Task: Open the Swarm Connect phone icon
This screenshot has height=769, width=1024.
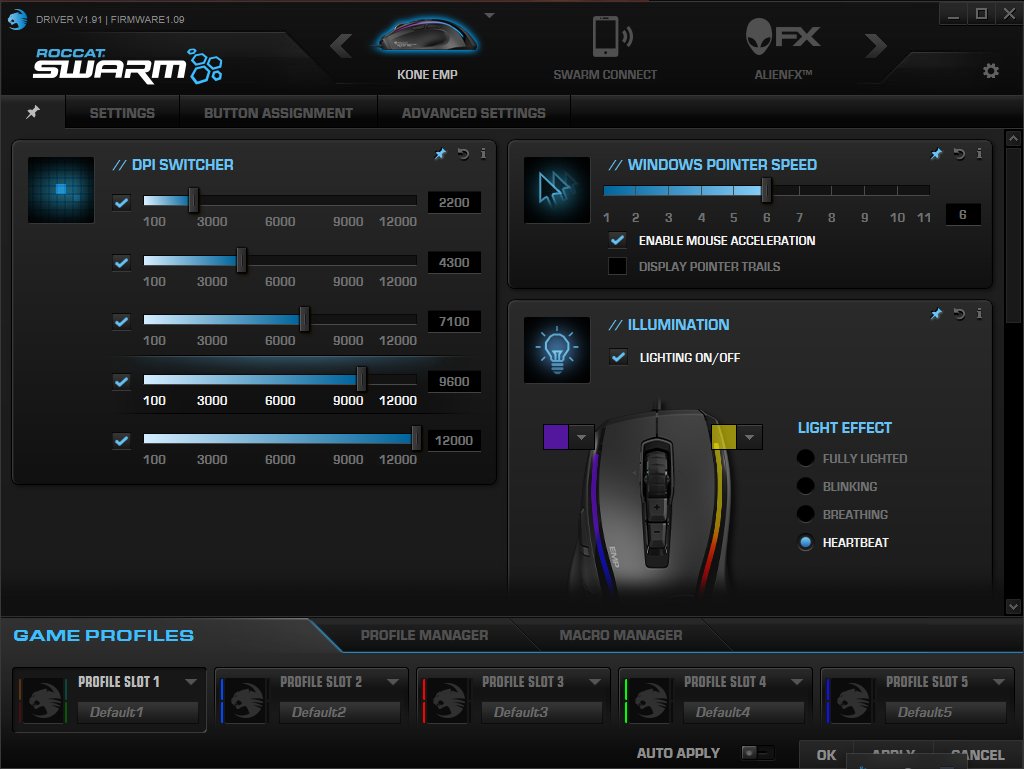Action: point(604,38)
